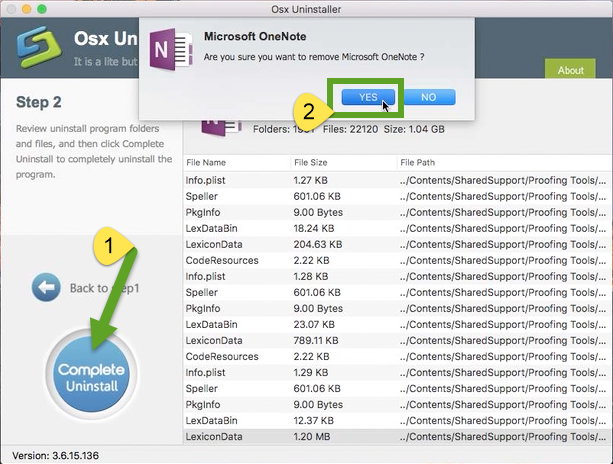Select the Info.plist row sized 1.28 KB
Image resolution: width=613 pixels, height=464 pixels.
click(397, 276)
